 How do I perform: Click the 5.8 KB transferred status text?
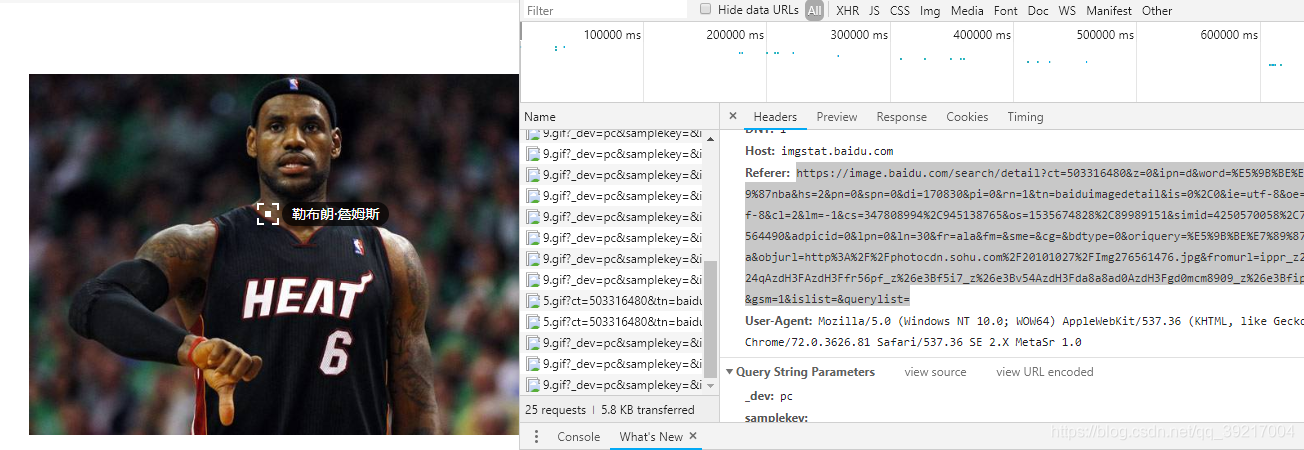[x=648, y=410]
